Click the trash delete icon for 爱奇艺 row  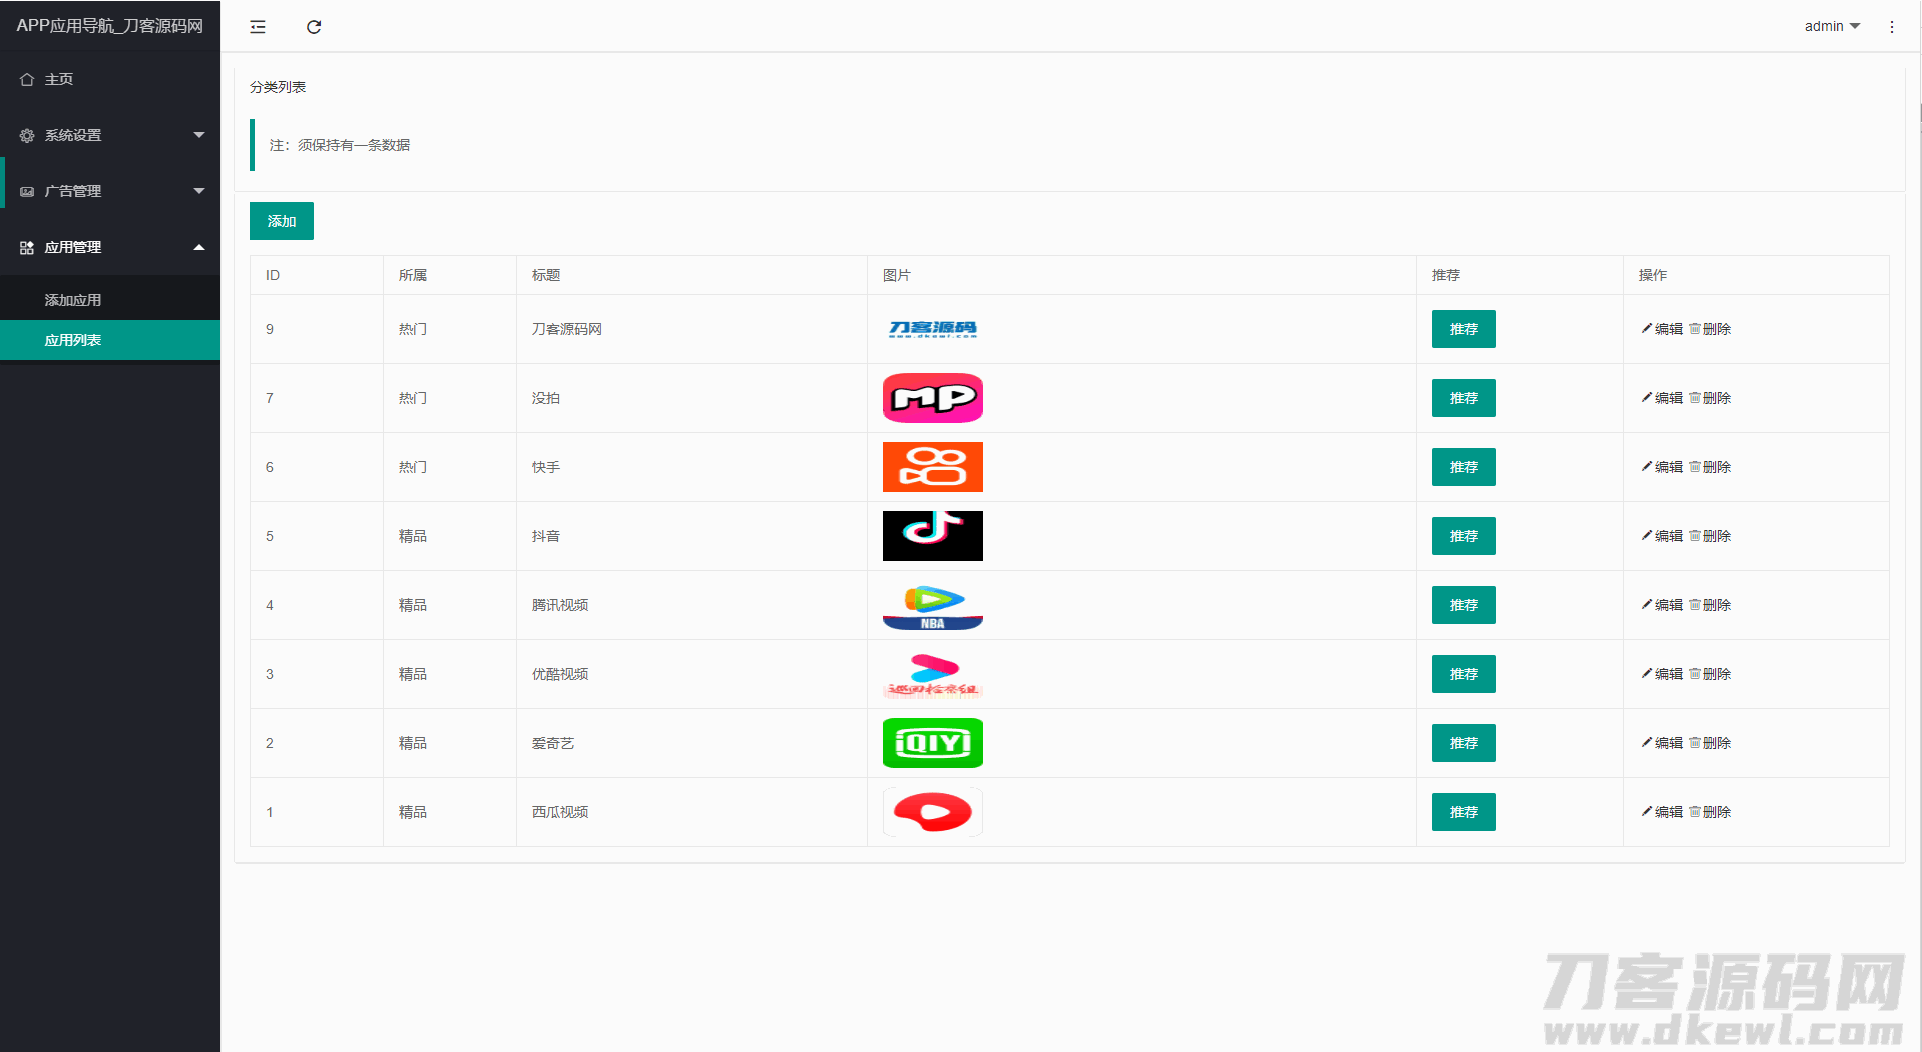click(1695, 743)
